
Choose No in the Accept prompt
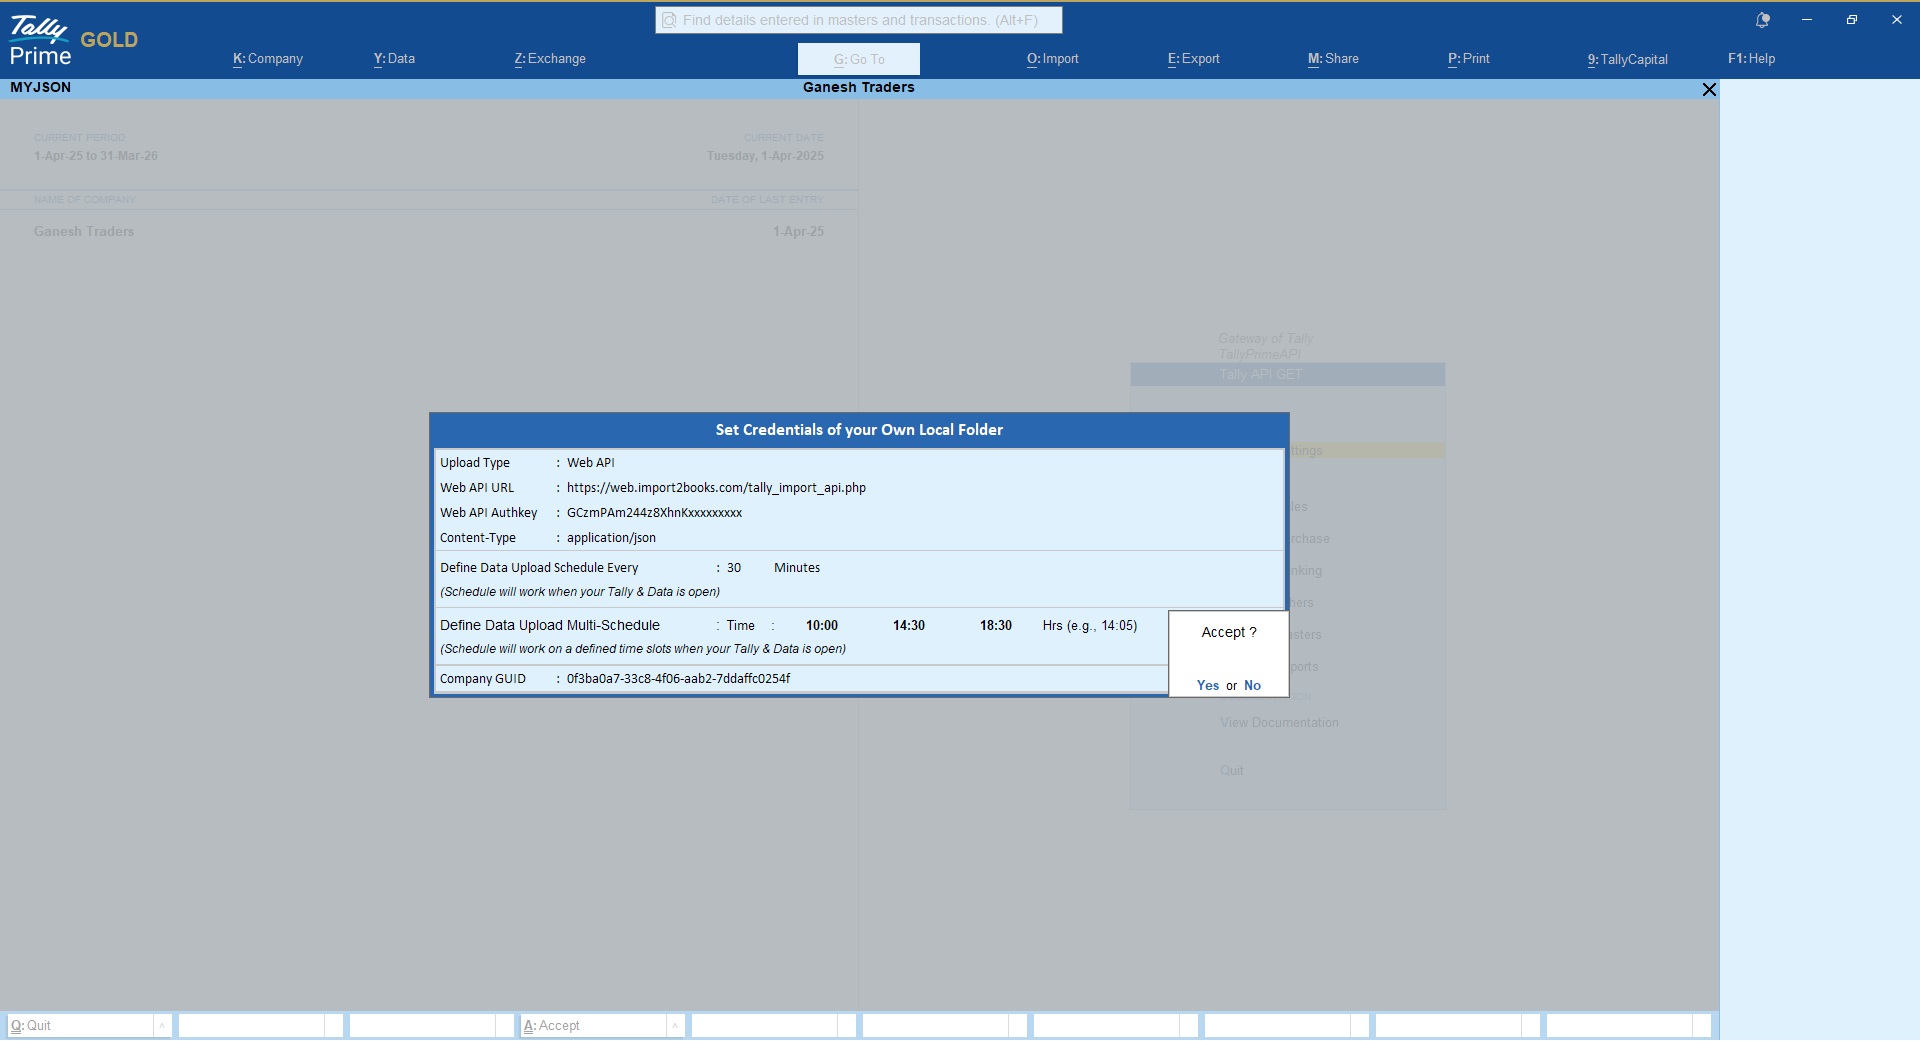(1252, 685)
